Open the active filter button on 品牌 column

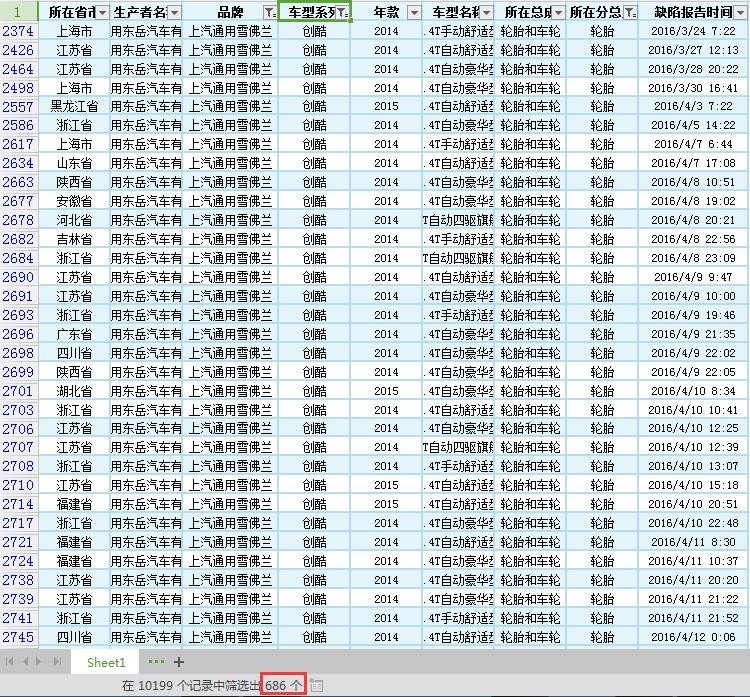(270, 13)
